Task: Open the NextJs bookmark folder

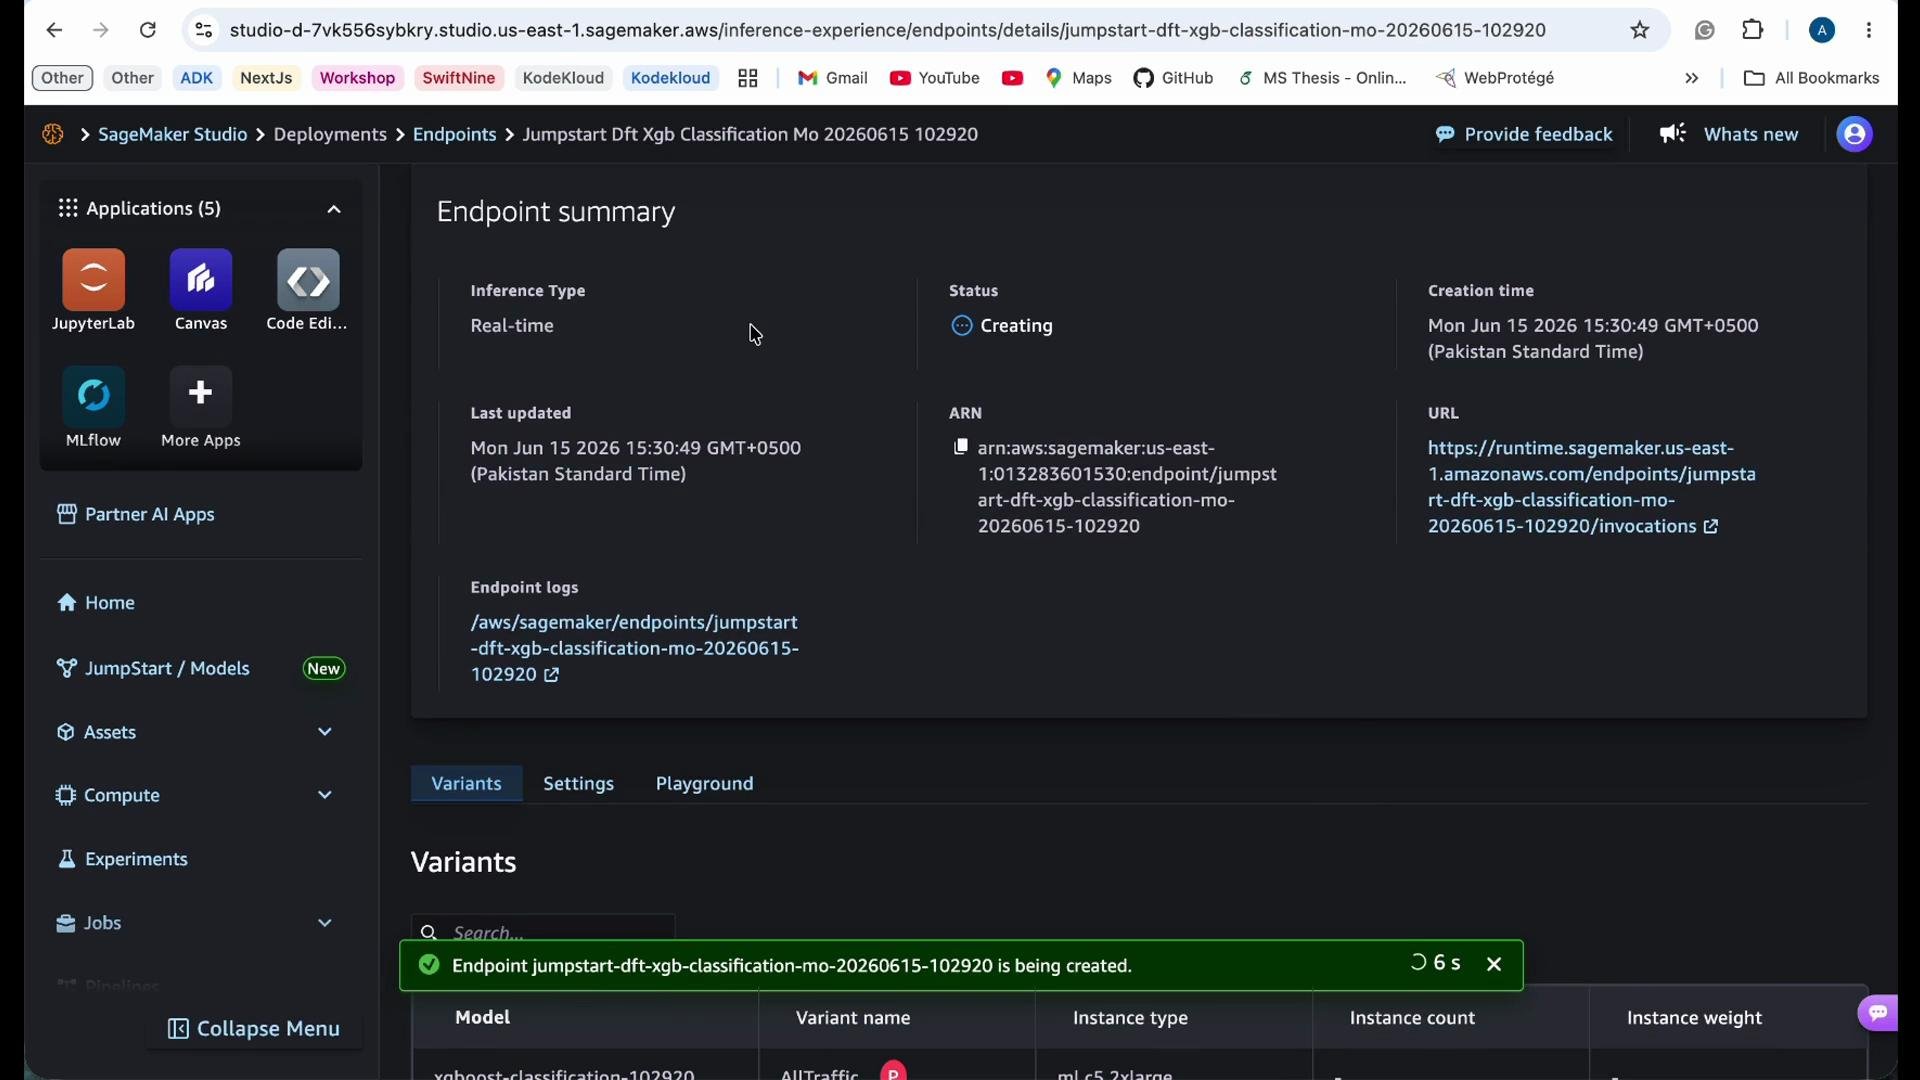Action: 266,78
